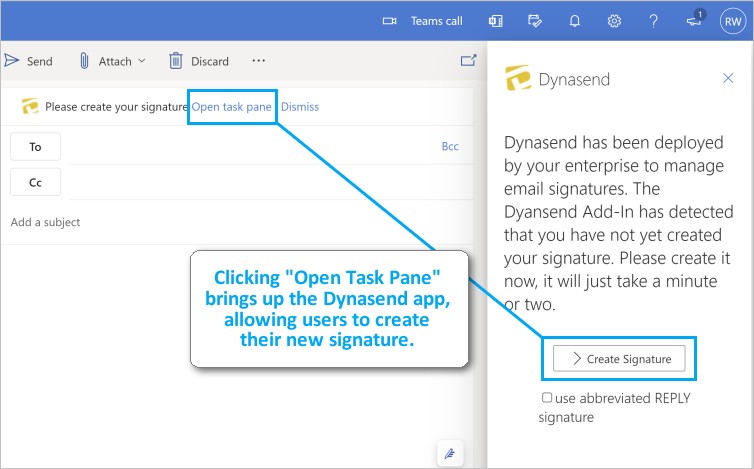Click the paperclip Attach icon

click(x=84, y=61)
